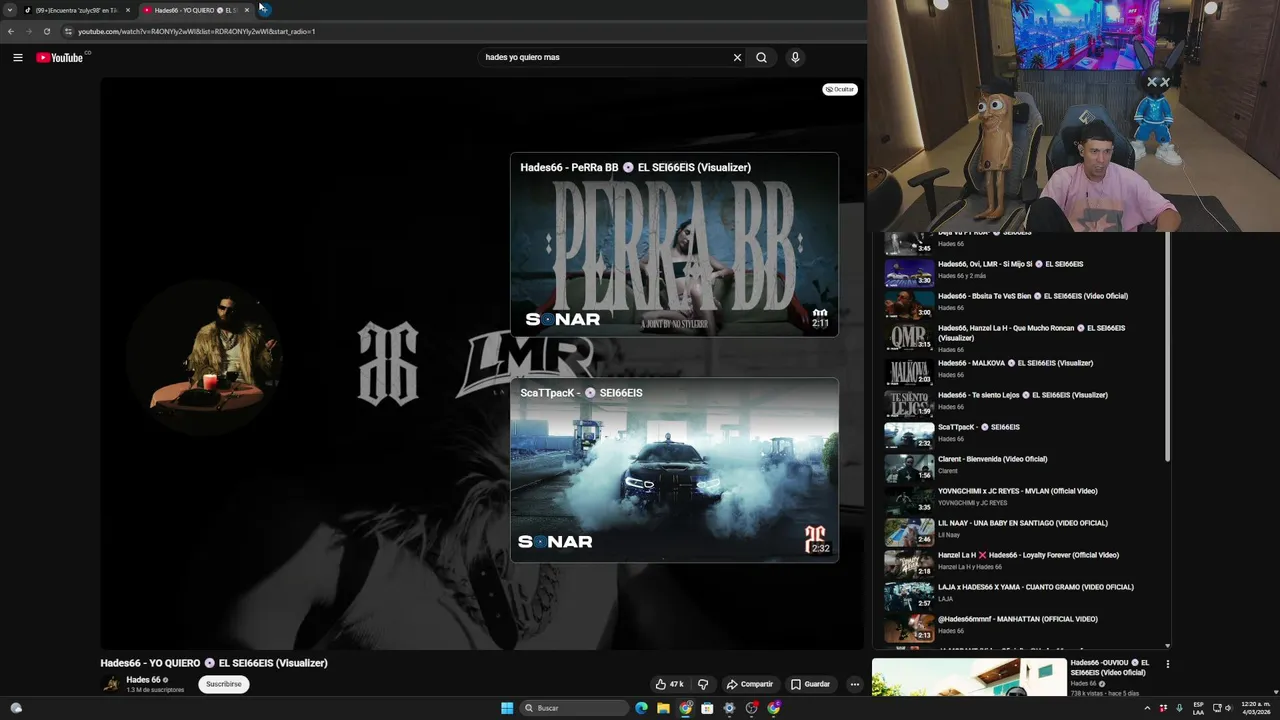Open 'CUANTO GRAMO' playlist video
The width and height of the screenshot is (1280, 720).
[1020, 593]
